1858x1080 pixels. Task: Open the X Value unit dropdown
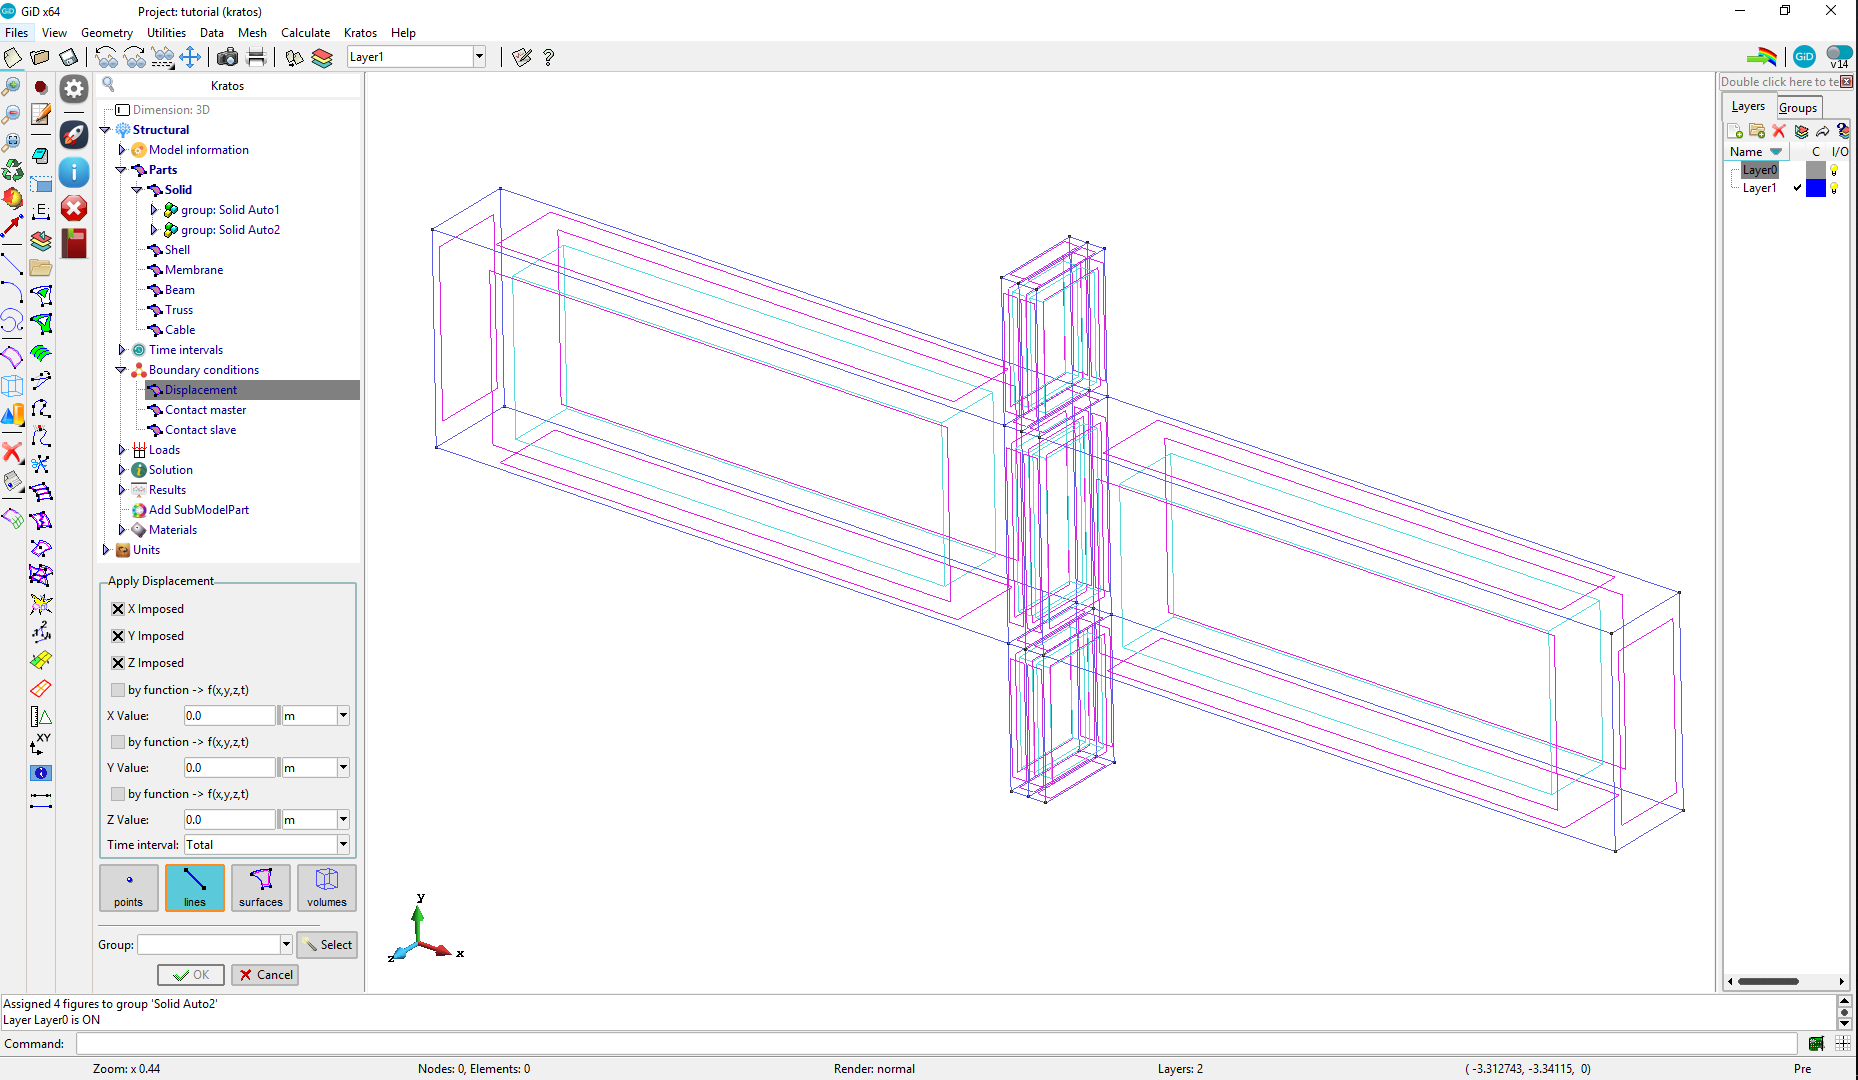coord(343,716)
